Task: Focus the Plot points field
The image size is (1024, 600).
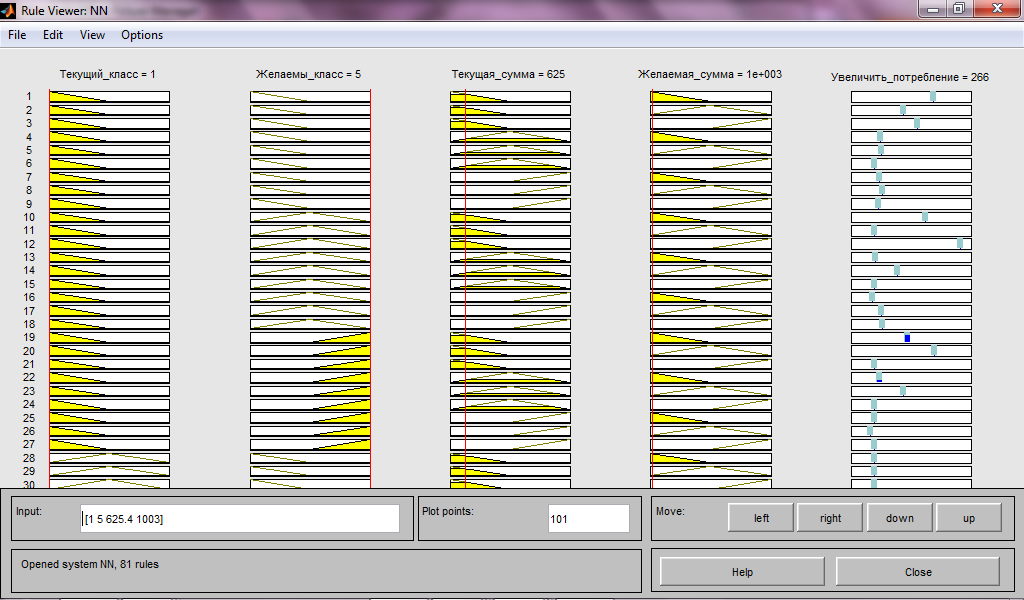Action: click(588, 518)
